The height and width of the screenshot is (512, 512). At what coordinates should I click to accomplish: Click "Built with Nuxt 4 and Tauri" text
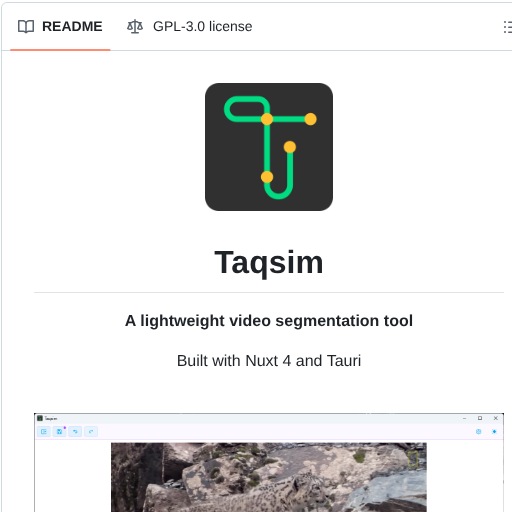pyautogui.click(x=269, y=361)
